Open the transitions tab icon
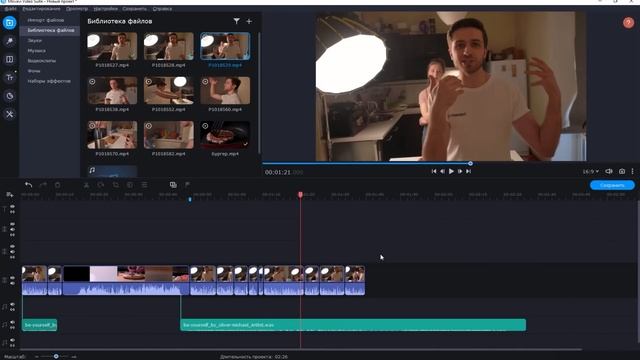640x360 pixels. [x=9, y=59]
